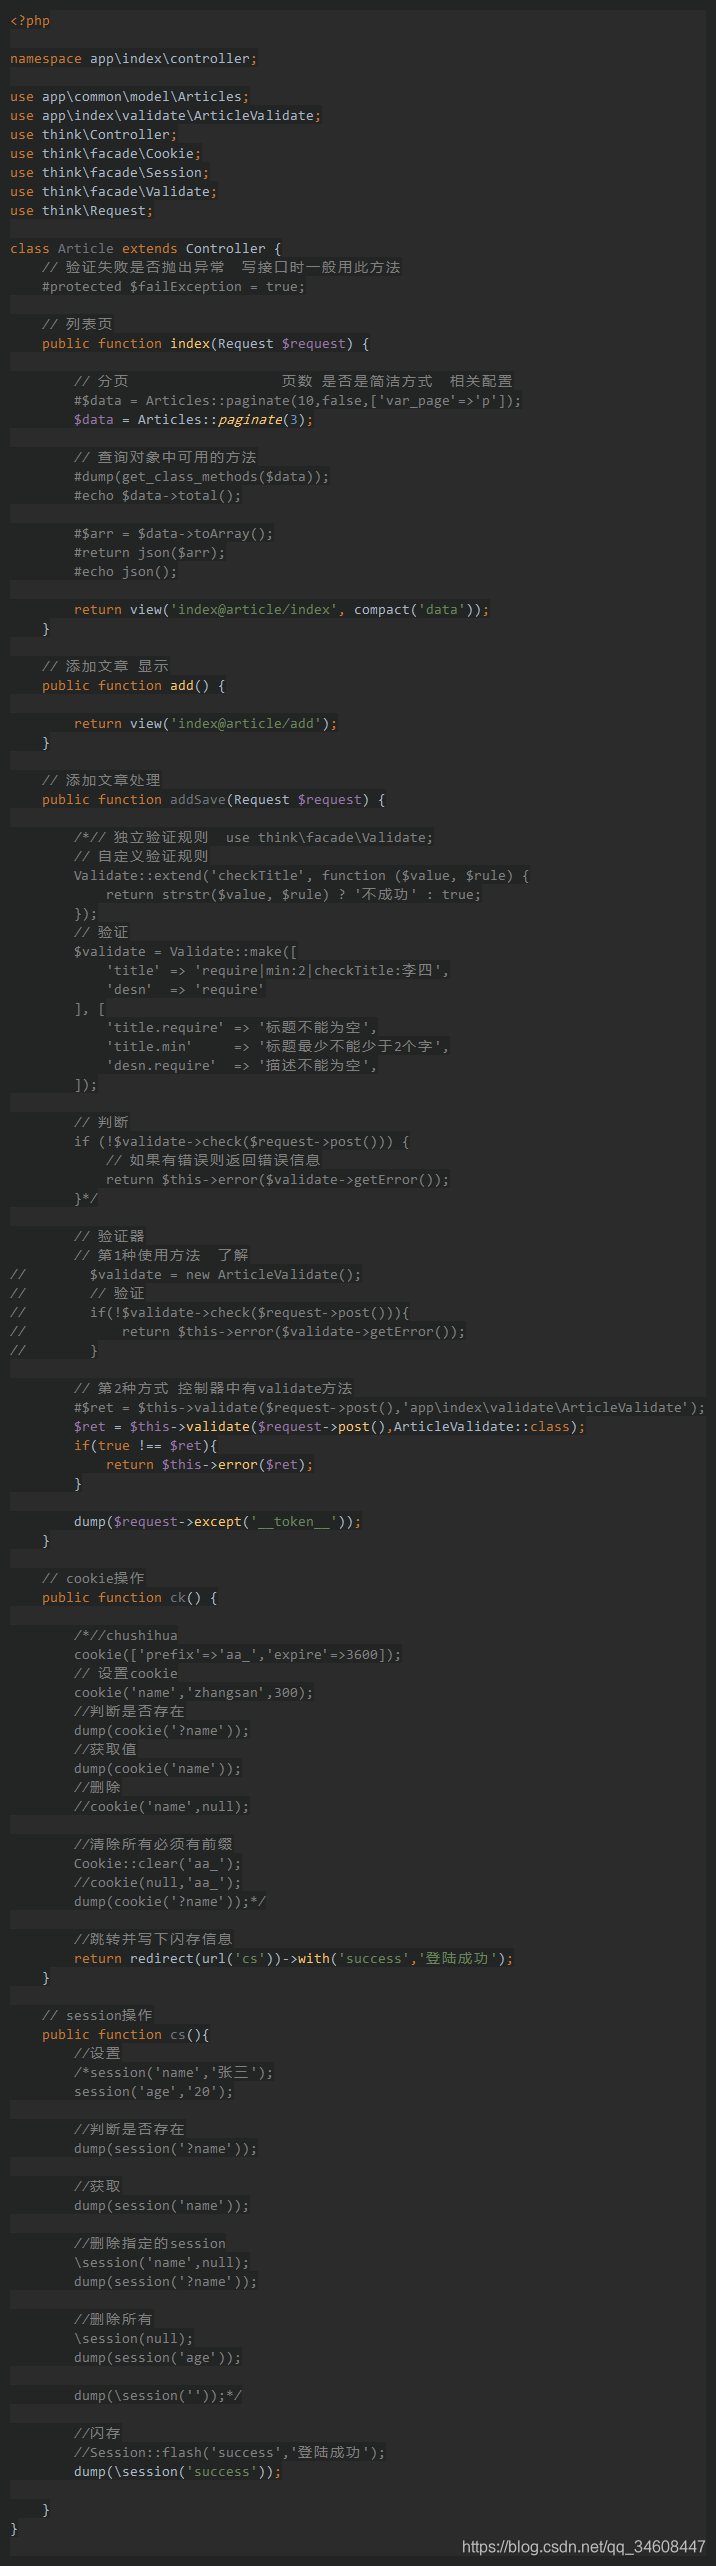The height and width of the screenshot is (2566, 716).
Task: Click the '// cookie操作' comment
Action: pos(93,1579)
